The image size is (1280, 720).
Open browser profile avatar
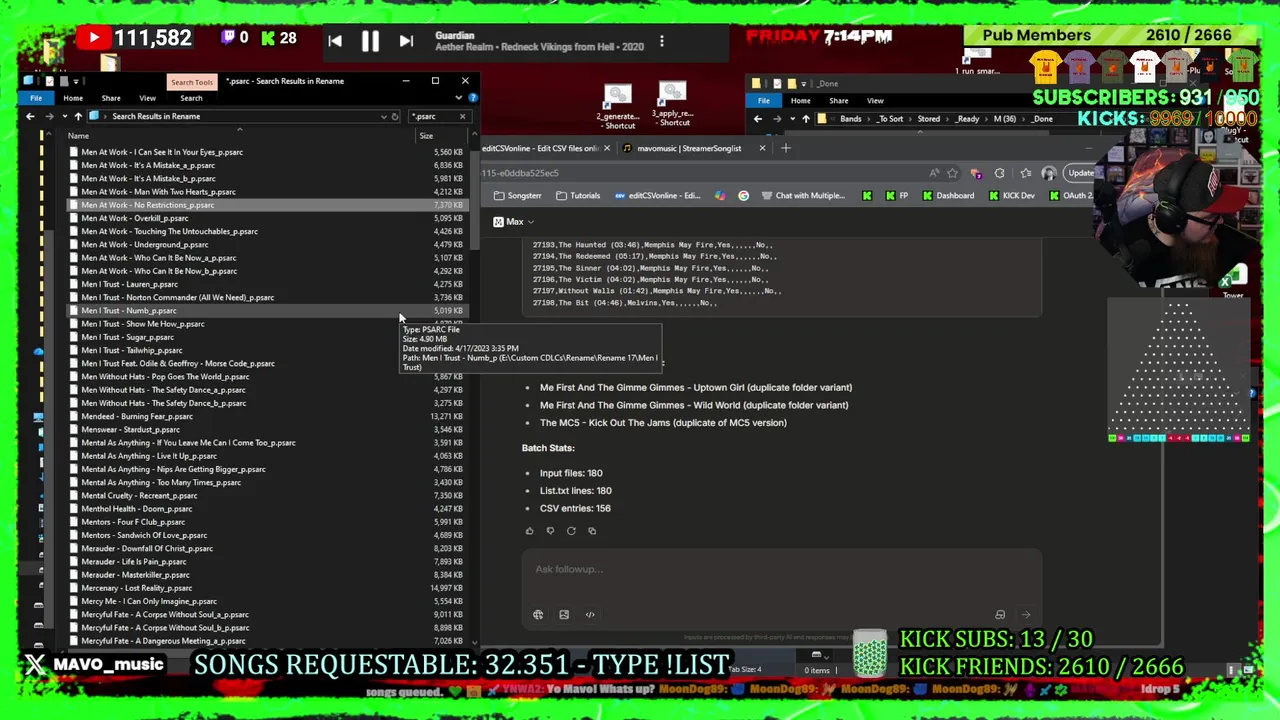point(1049,173)
